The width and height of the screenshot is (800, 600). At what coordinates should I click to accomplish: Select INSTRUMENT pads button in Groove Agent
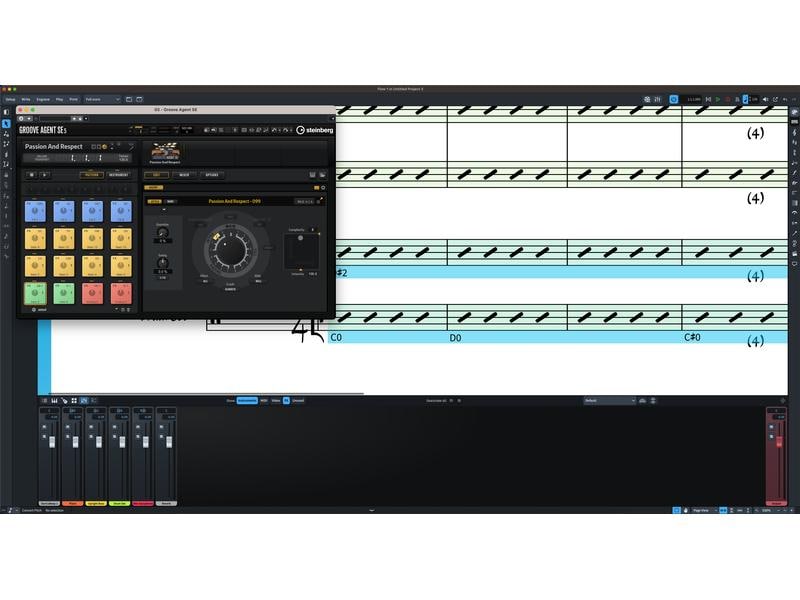[118, 175]
